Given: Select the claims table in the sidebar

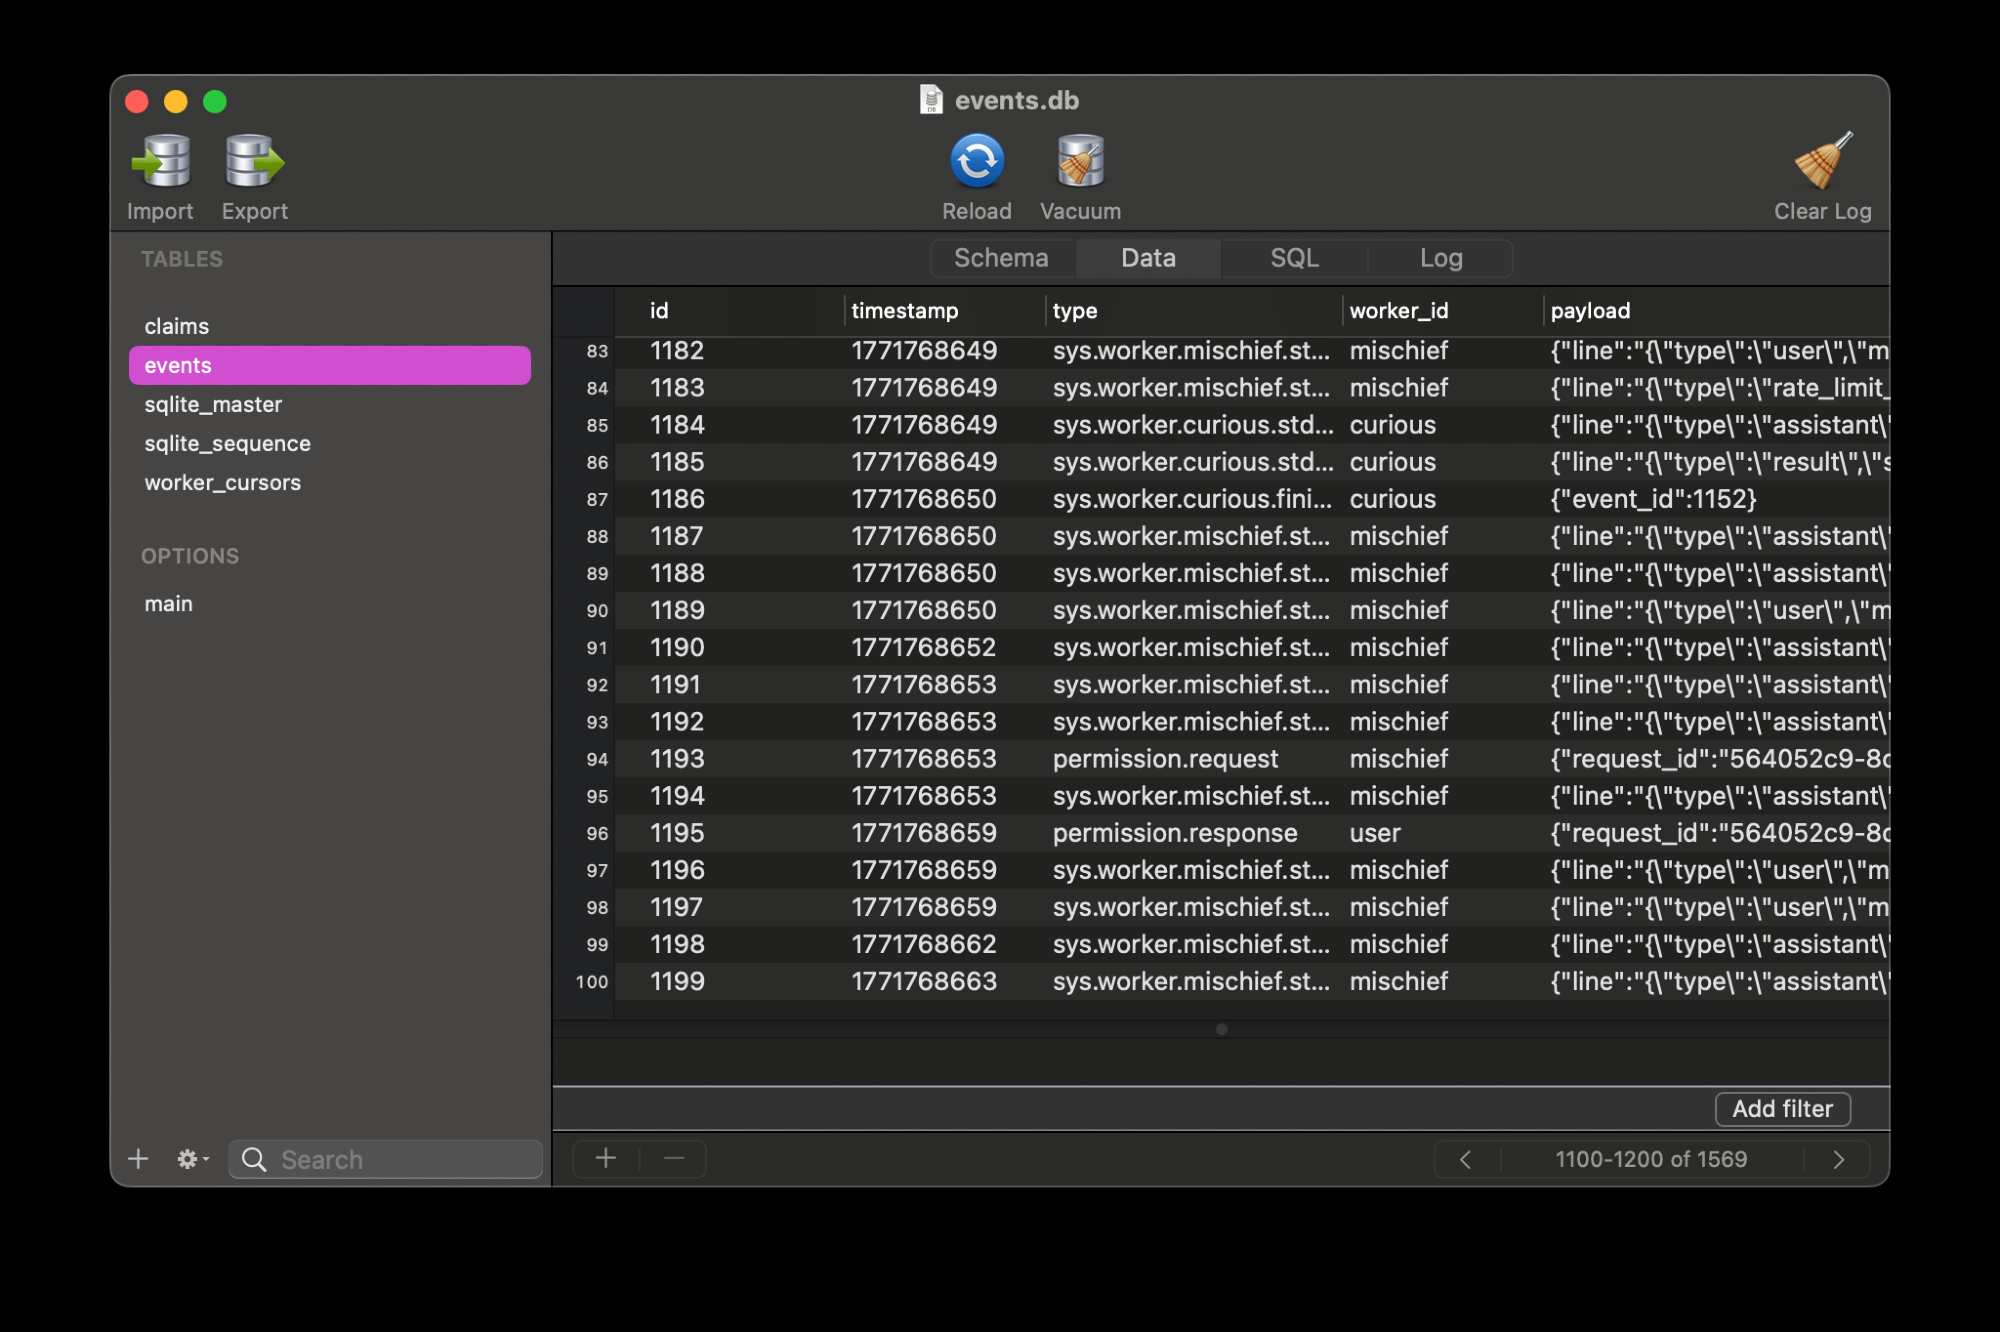Looking at the screenshot, I should point(177,327).
